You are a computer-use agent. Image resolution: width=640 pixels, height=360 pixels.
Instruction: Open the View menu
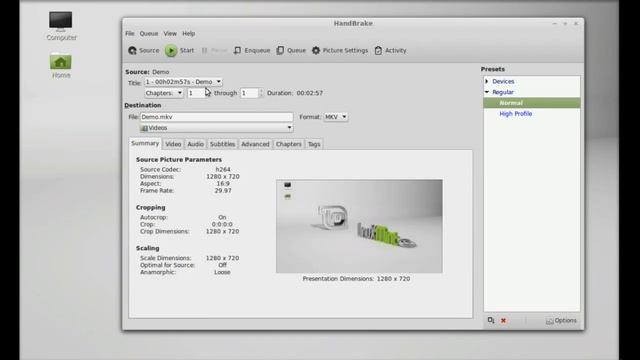point(170,33)
